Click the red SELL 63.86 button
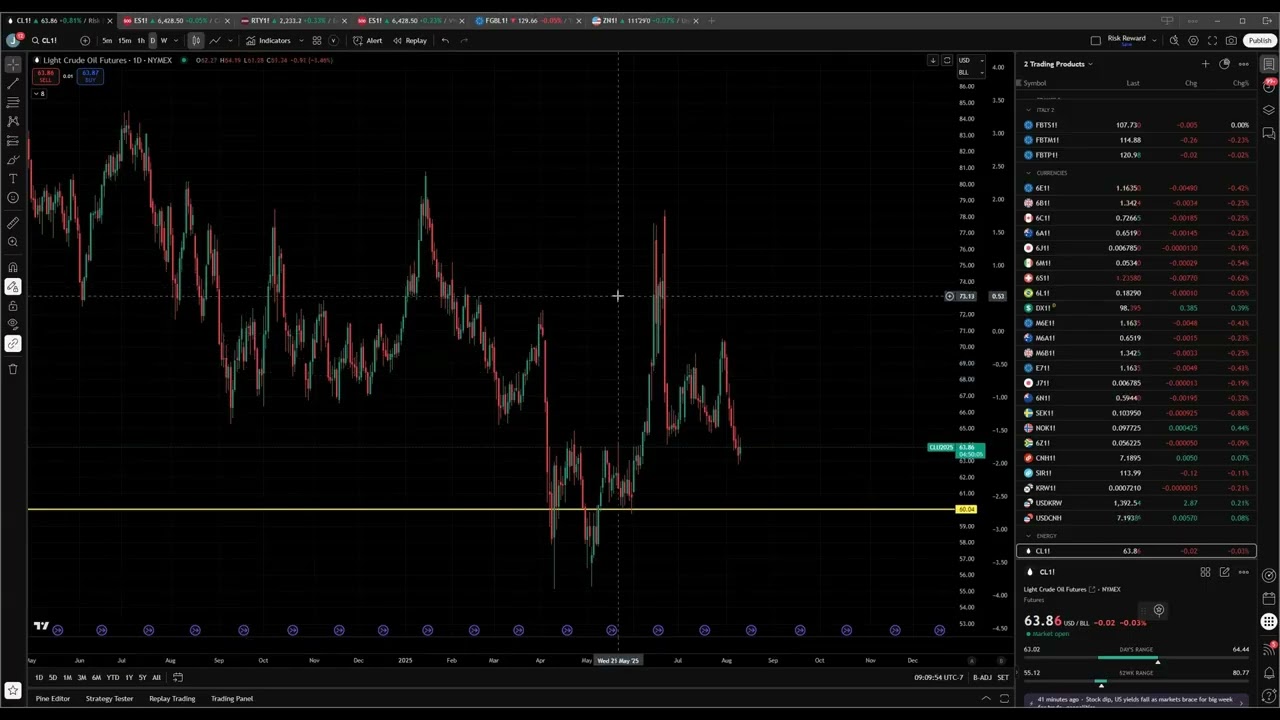 46,76
